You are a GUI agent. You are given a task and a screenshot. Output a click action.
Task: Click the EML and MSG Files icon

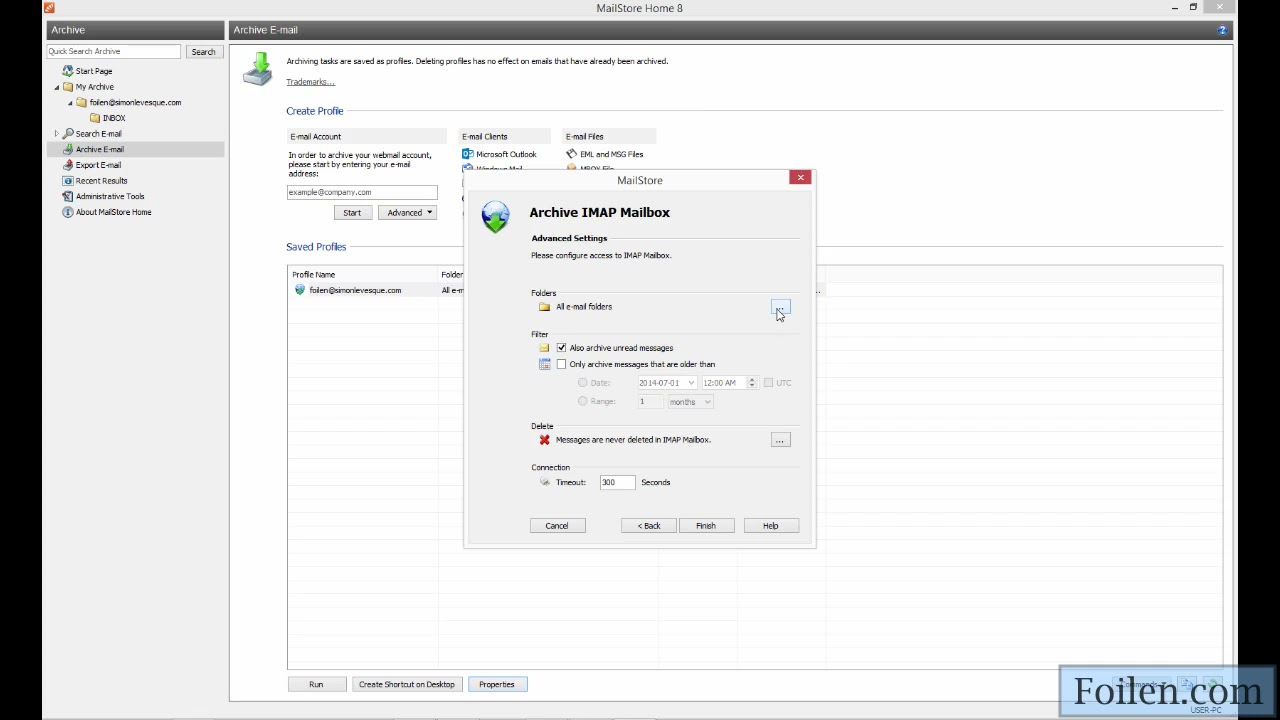571,154
